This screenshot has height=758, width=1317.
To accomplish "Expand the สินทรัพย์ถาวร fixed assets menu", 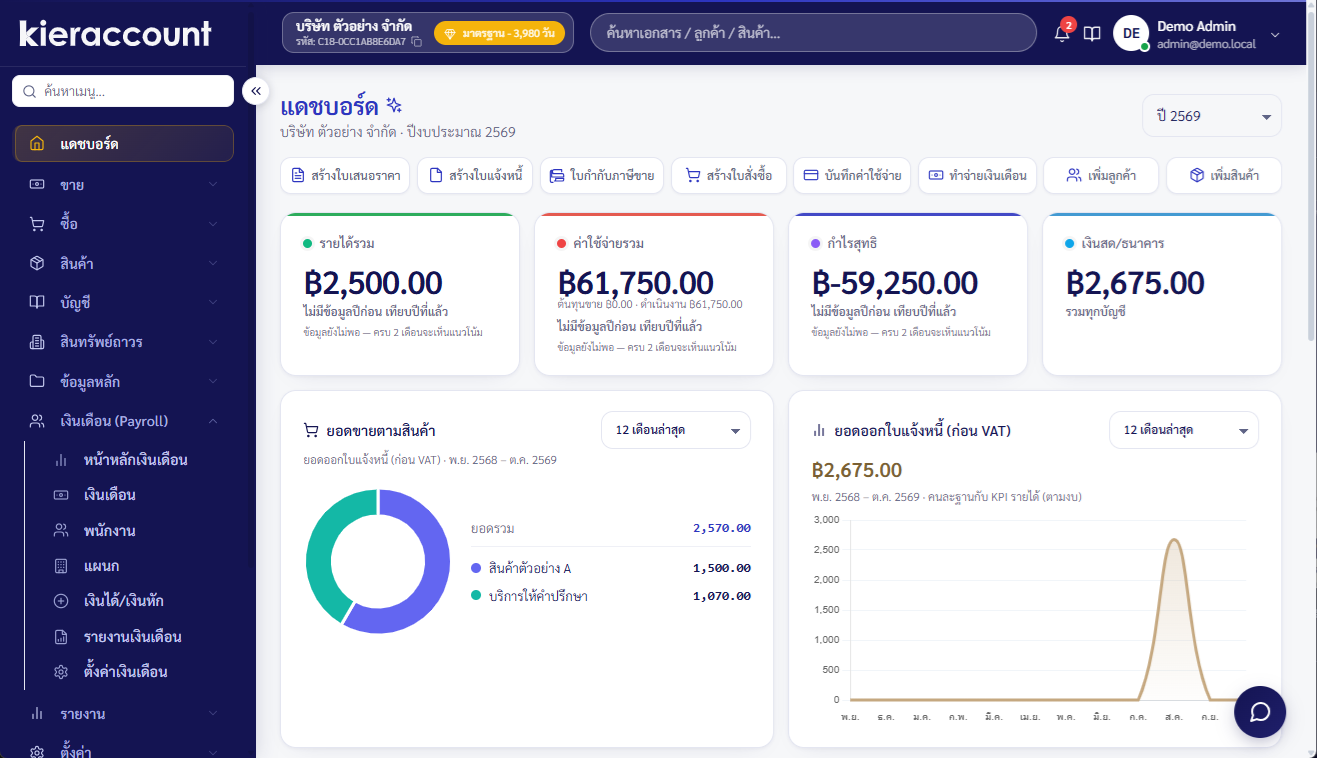I will (x=124, y=342).
